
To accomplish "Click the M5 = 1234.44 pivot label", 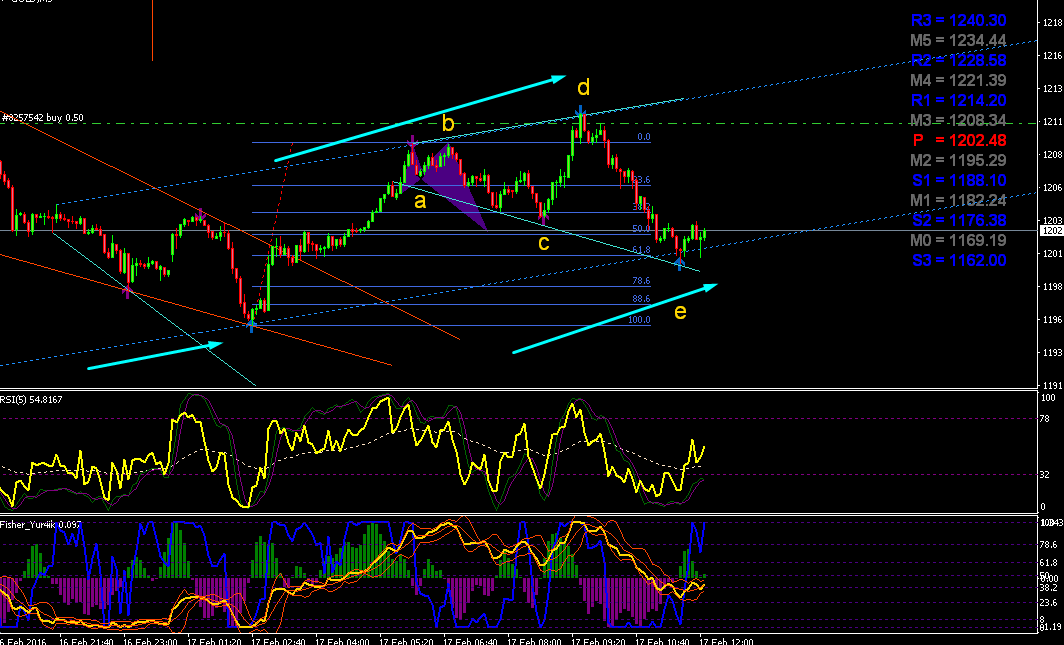I will (x=958, y=41).
